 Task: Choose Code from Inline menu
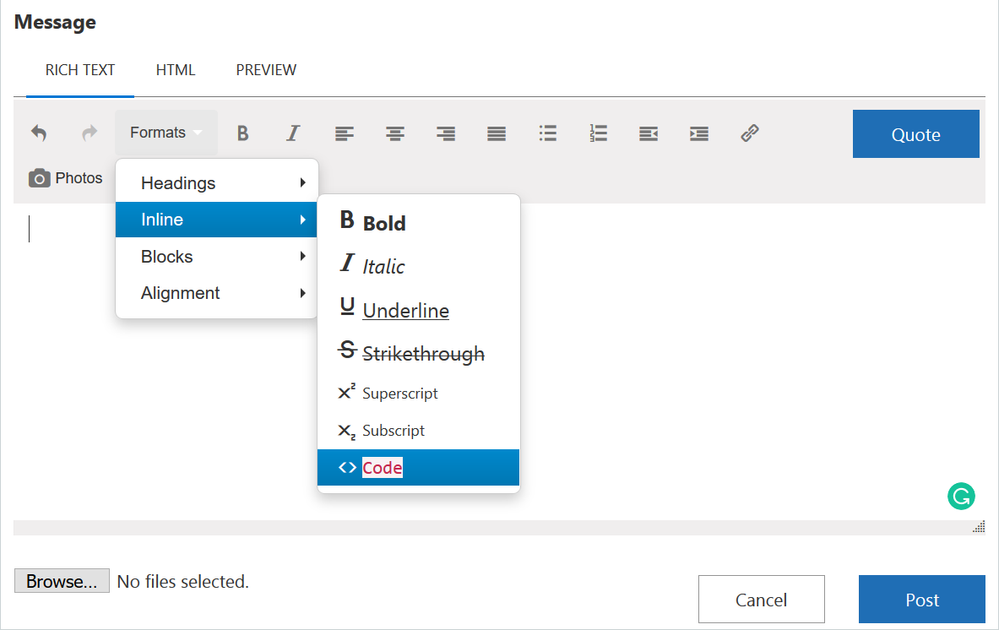(418, 468)
